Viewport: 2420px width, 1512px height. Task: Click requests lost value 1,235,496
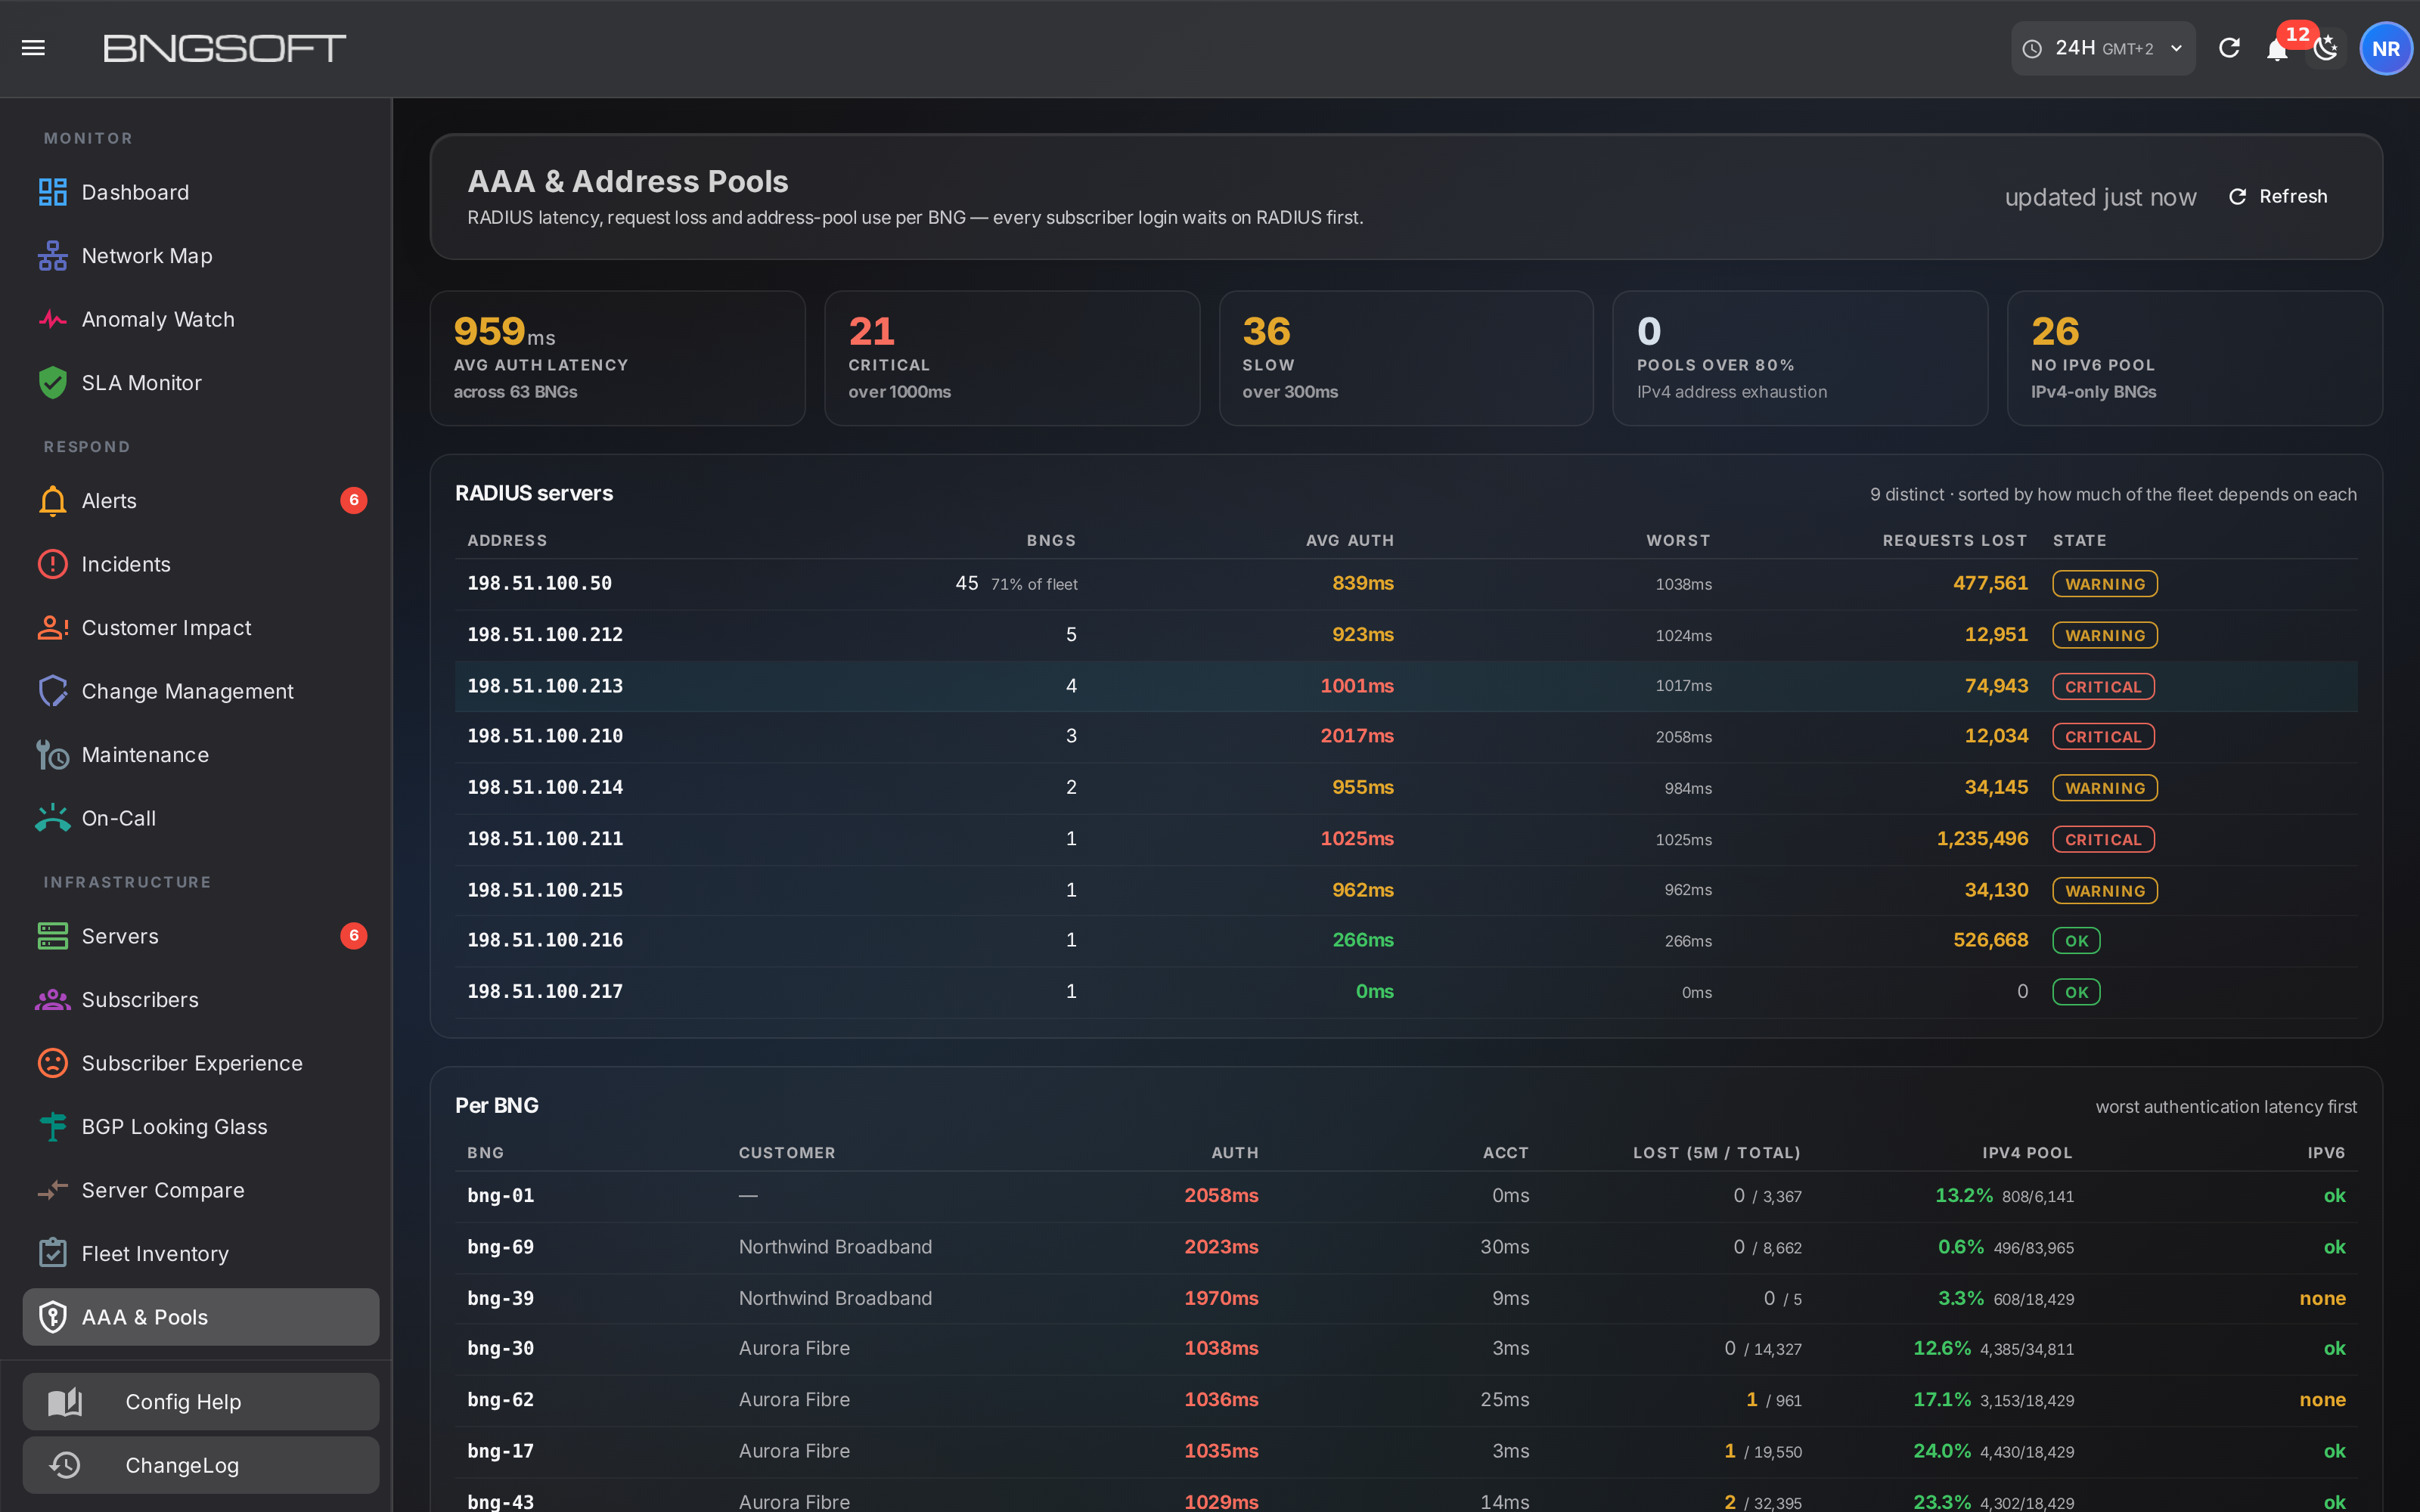1982,839
